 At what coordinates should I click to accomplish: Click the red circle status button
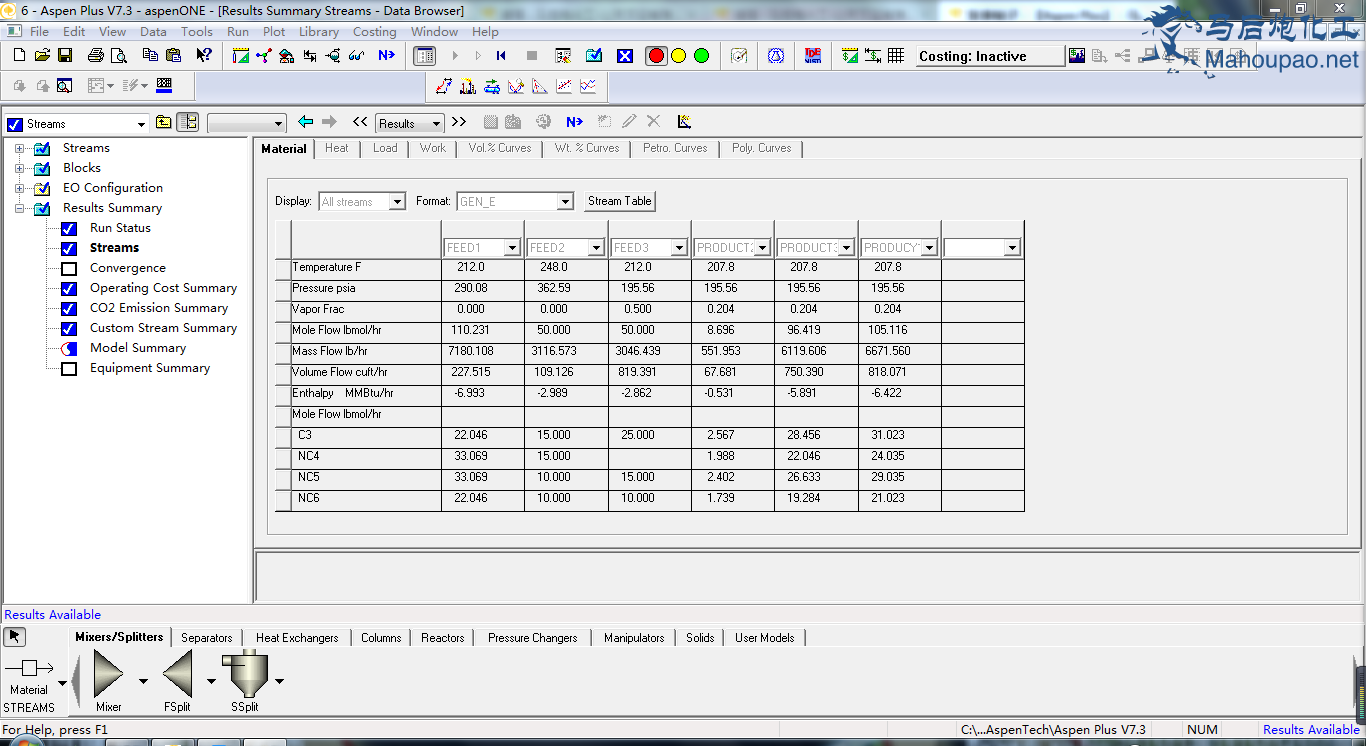(656, 56)
